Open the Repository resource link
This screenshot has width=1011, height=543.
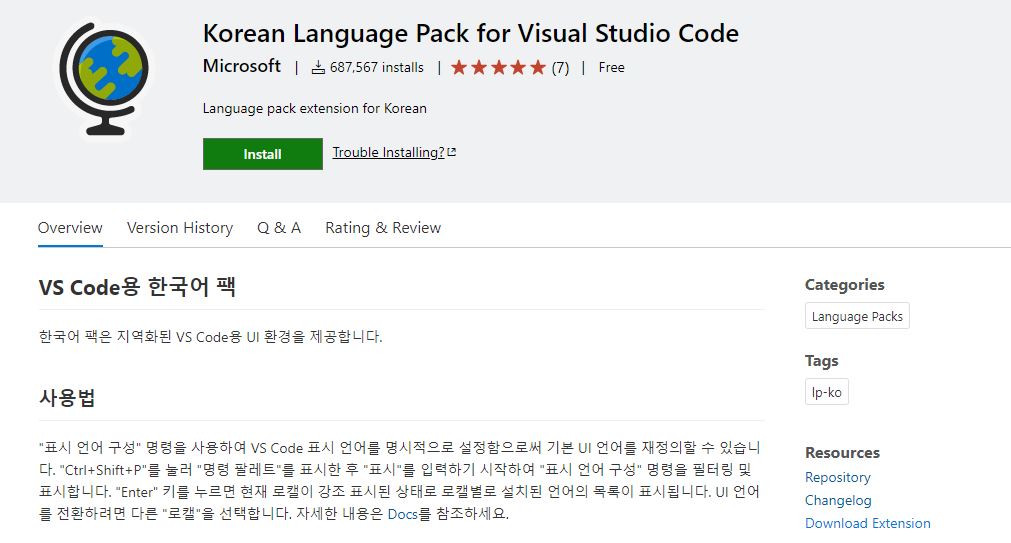coord(838,477)
